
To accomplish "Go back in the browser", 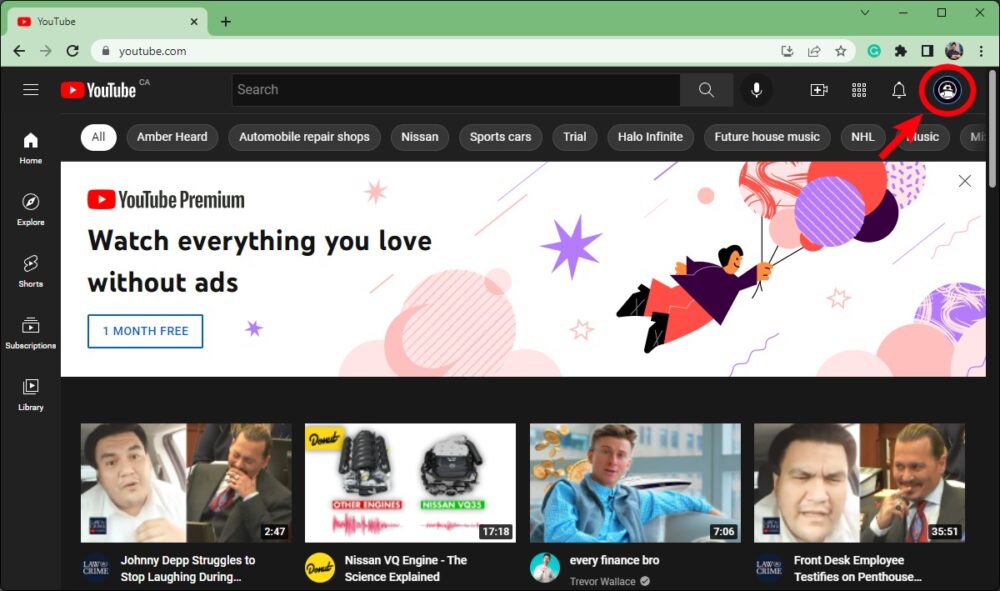I will [x=19, y=51].
